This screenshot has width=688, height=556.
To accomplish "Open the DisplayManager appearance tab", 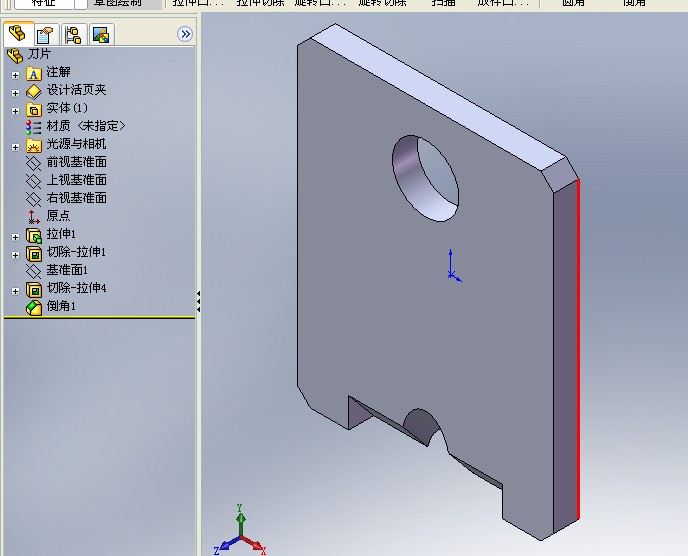I will (101, 35).
